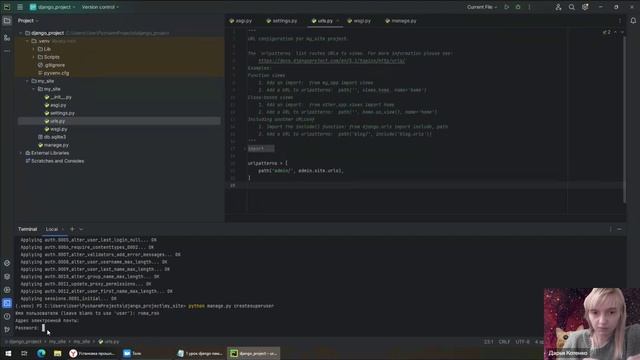The image size is (640, 360).
Task: Open more run actions menu
Action: click(x=529, y=7)
